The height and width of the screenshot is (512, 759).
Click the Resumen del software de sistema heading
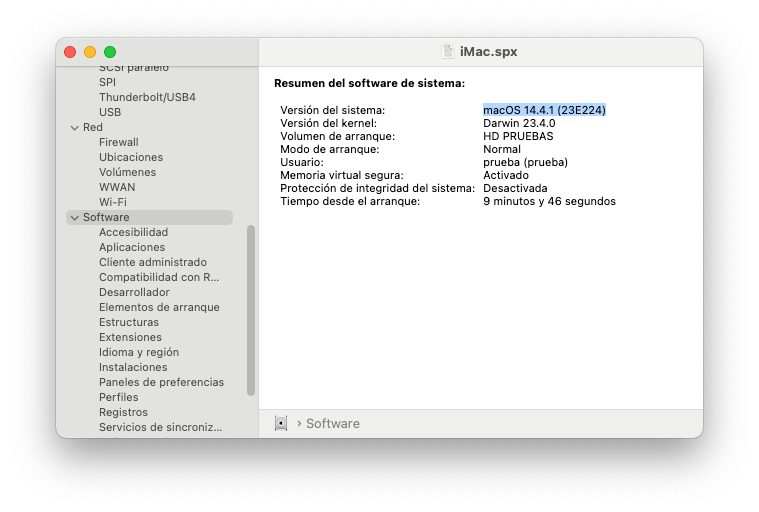[369, 83]
